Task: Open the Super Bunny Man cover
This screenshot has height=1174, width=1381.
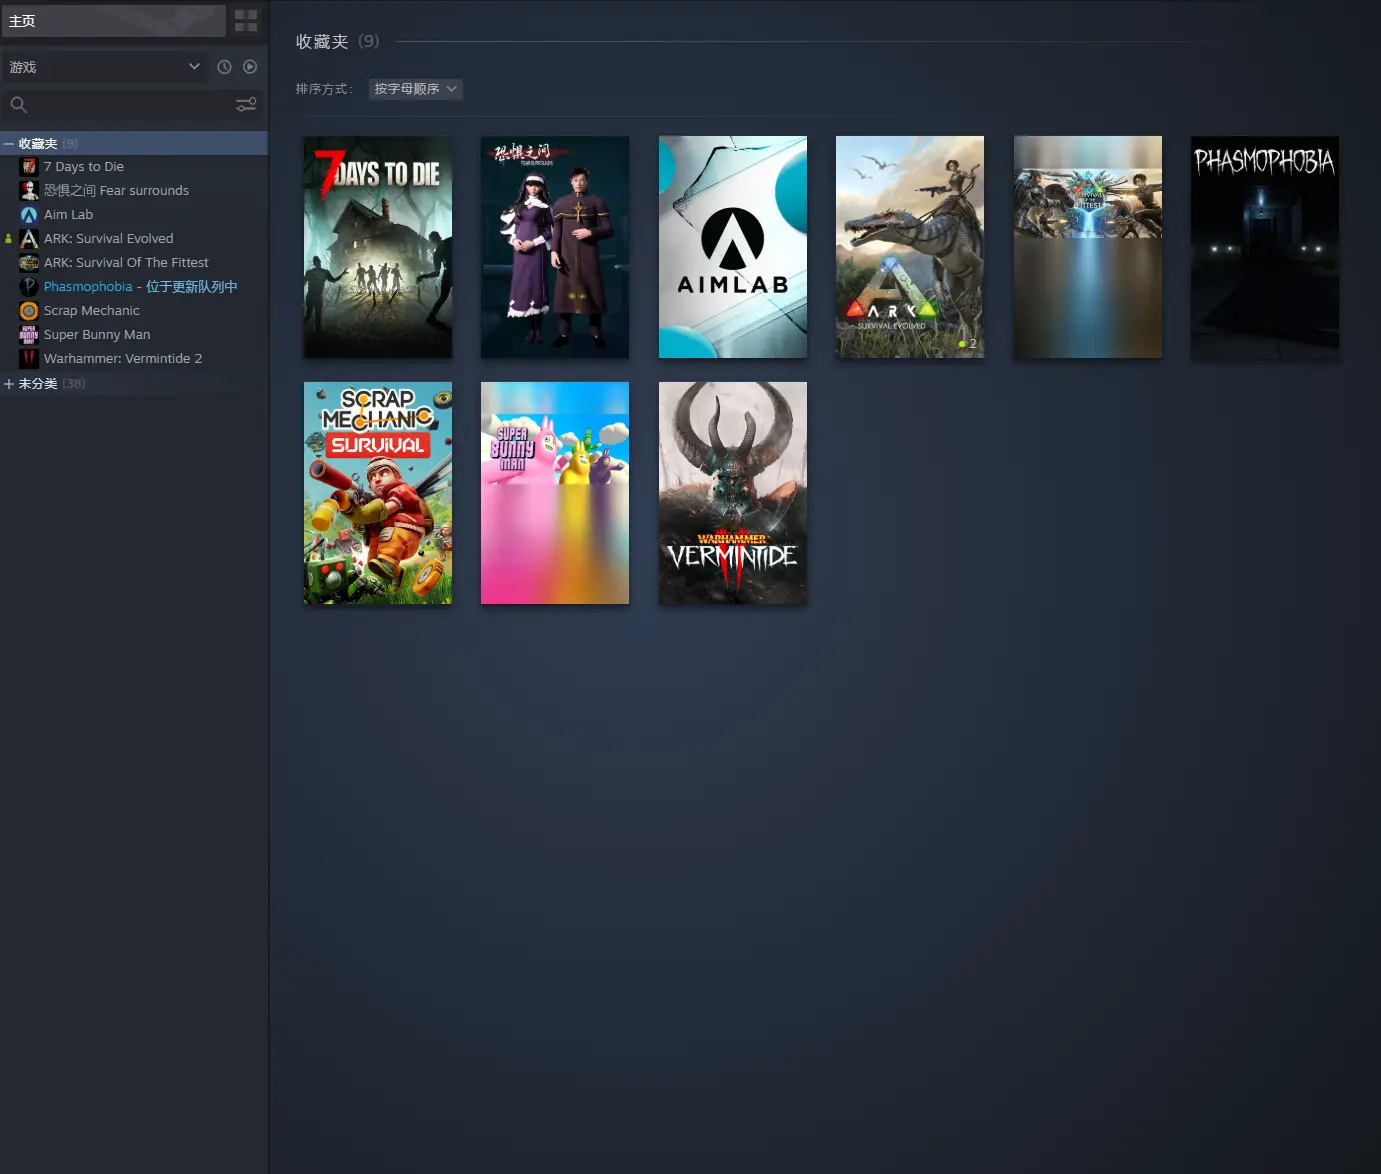Action: coord(555,493)
